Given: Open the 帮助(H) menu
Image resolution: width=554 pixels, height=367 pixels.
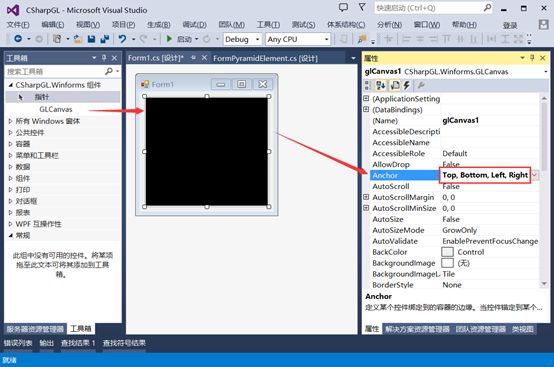Looking at the screenshot, I should pyautogui.click(x=464, y=25).
